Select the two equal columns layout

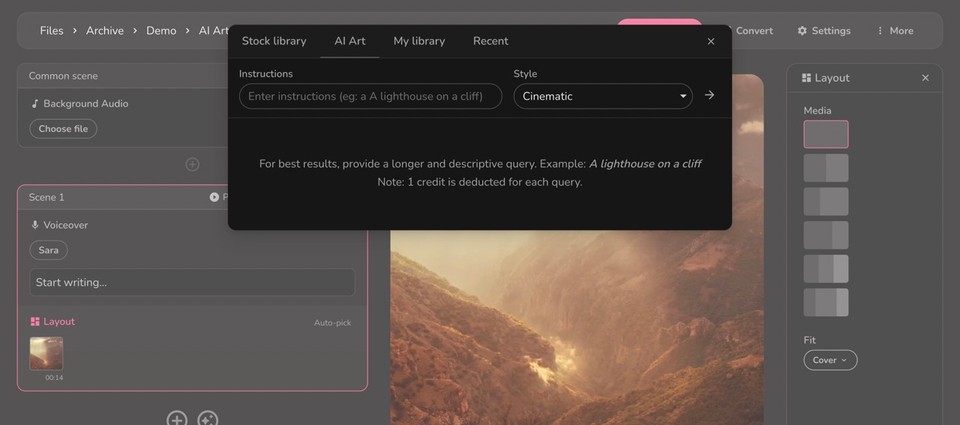[826, 168]
